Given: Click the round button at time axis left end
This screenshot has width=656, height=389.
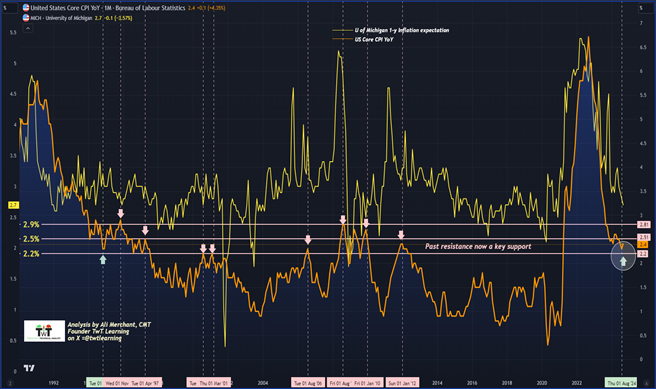Looking at the screenshot, I should pos(10,383).
